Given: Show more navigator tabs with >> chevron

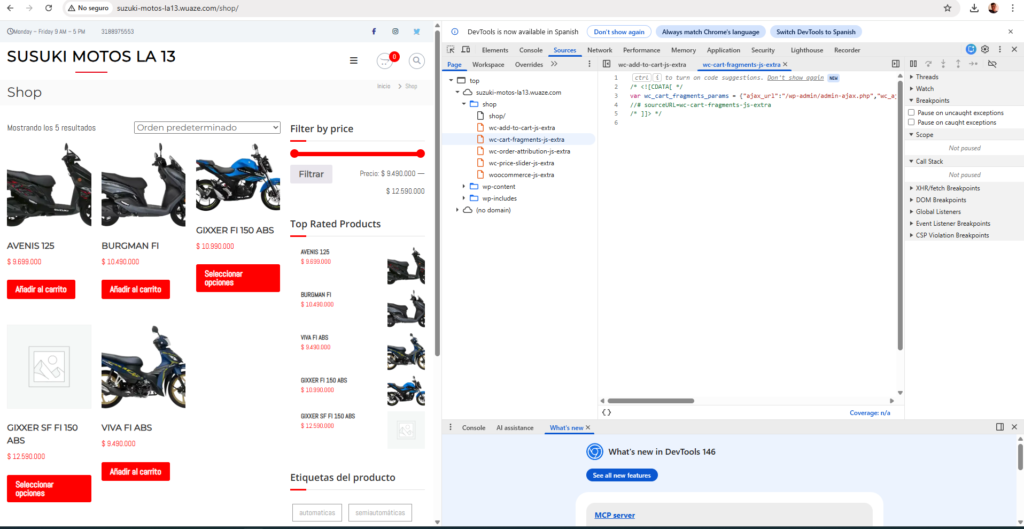Looking at the screenshot, I should 554,64.
